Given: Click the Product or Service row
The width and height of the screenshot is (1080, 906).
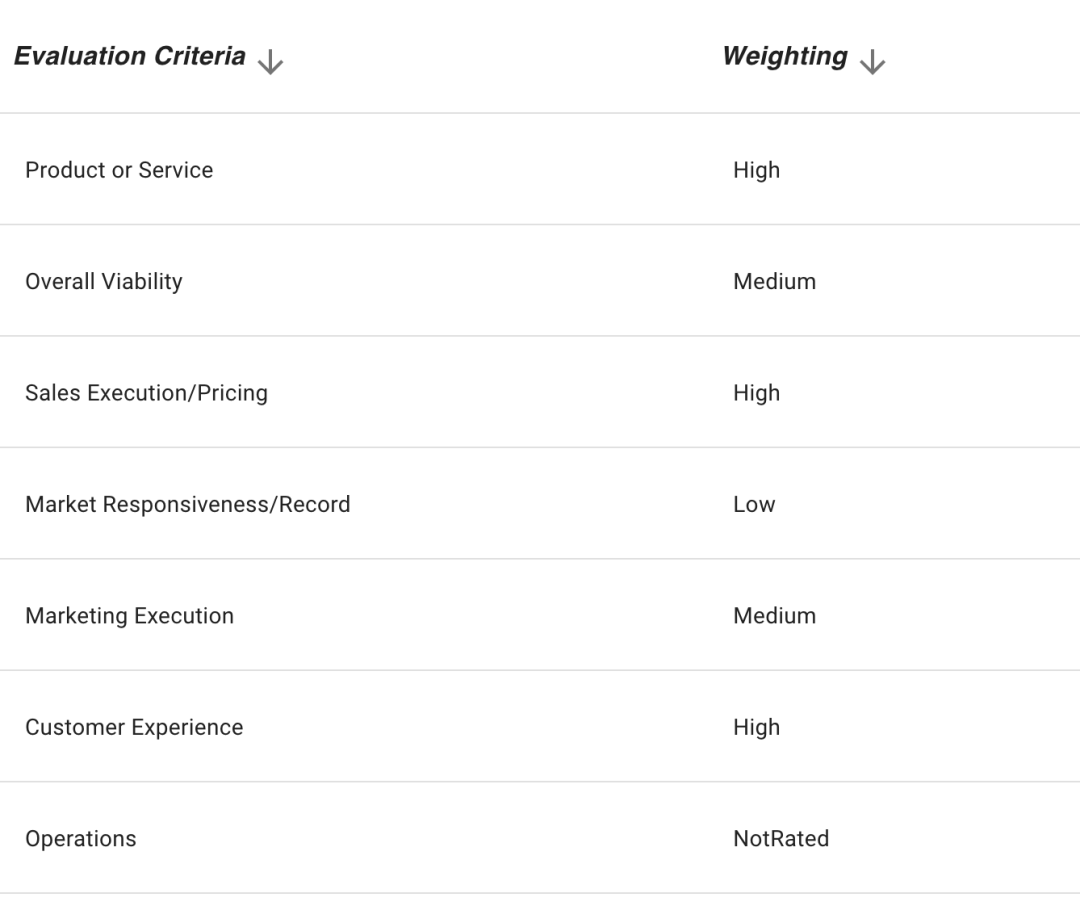Looking at the screenshot, I should coord(540,169).
